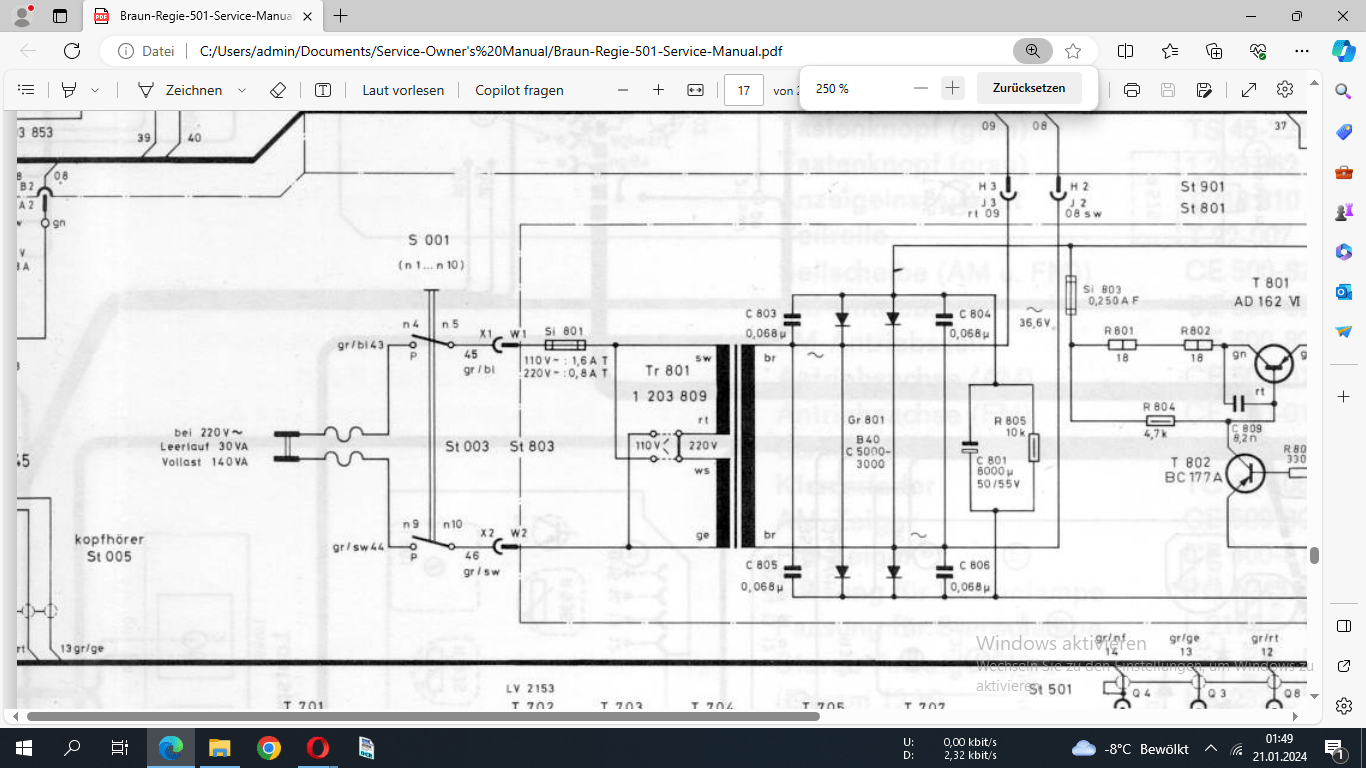Close the Braun-Regie-501-Service-Manual tab

pos(306,16)
